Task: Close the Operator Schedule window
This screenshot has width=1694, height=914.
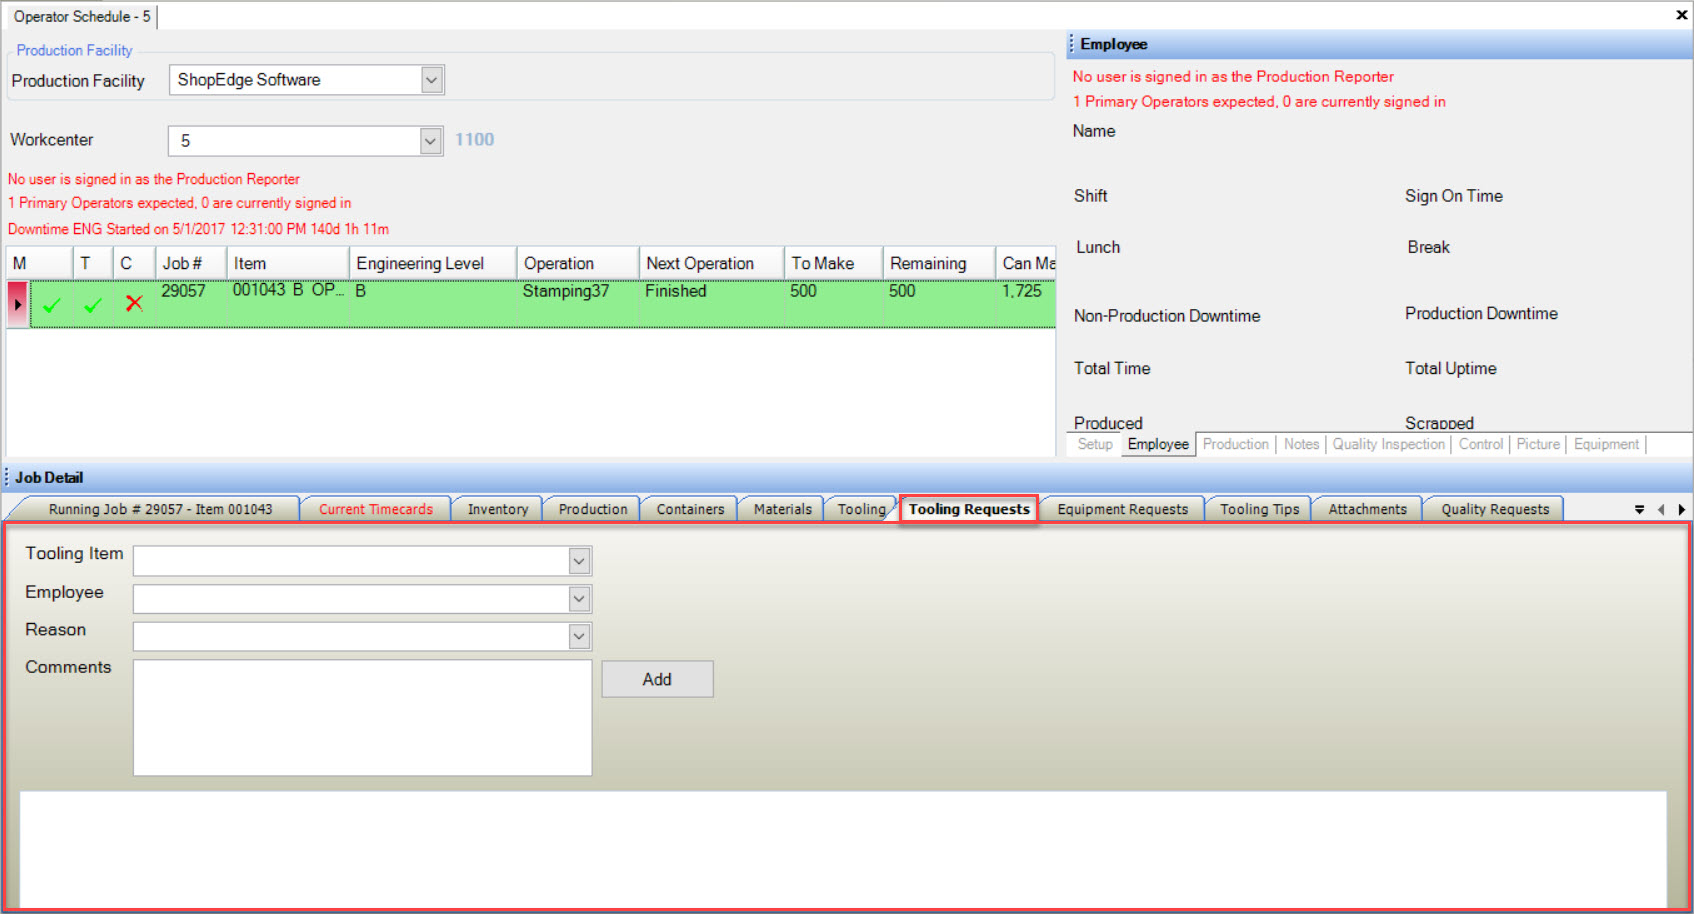Action: tap(1682, 15)
